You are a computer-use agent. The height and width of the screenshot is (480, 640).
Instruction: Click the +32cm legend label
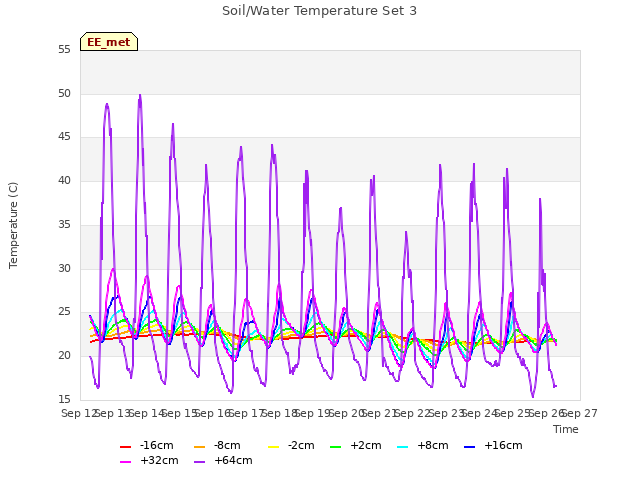tap(159, 460)
